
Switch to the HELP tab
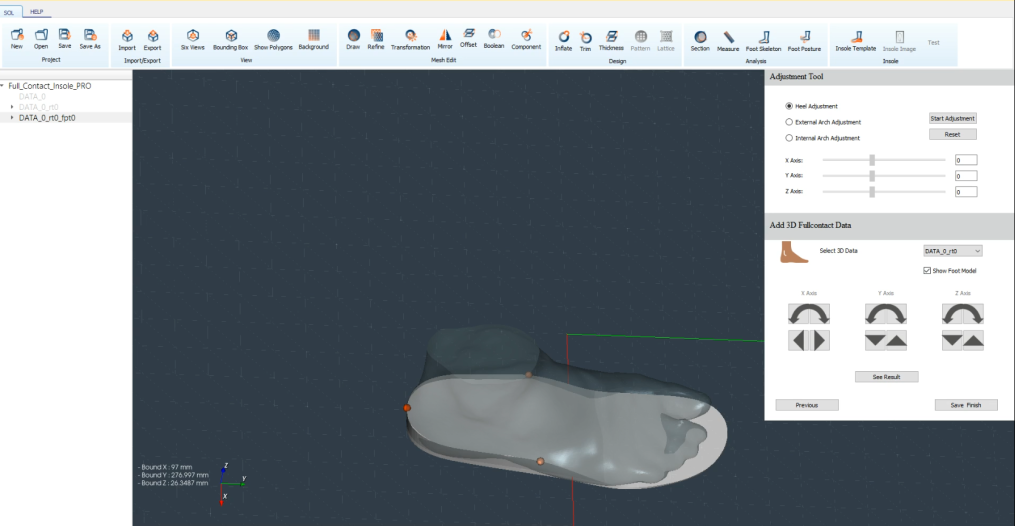click(x=37, y=11)
